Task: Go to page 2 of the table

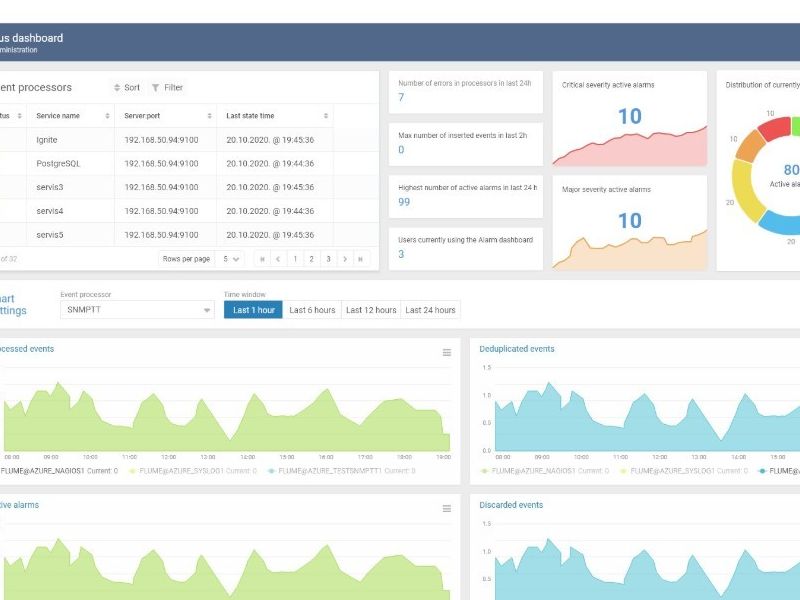Action: coord(311,259)
